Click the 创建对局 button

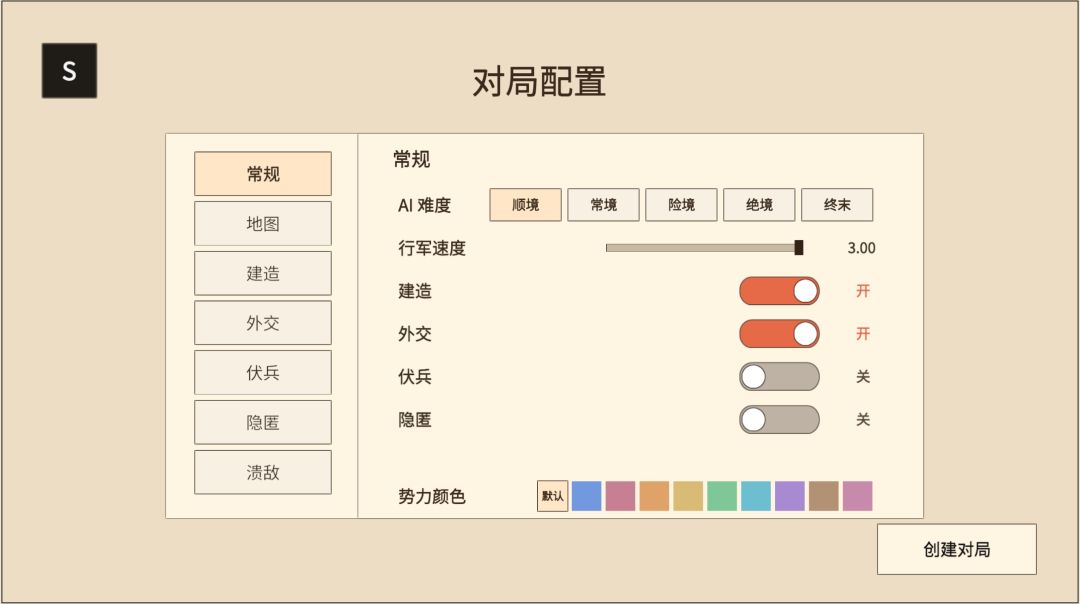click(x=957, y=549)
